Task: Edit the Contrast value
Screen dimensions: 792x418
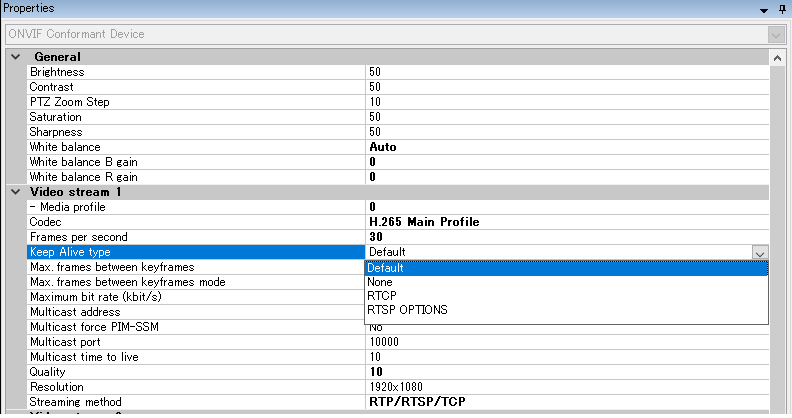Action: (566, 87)
